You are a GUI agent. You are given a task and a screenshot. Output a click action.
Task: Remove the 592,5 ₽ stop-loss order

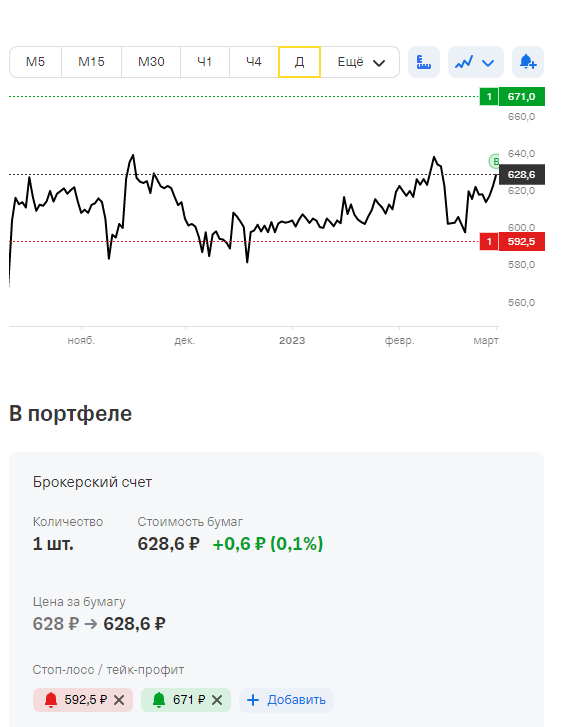119,700
